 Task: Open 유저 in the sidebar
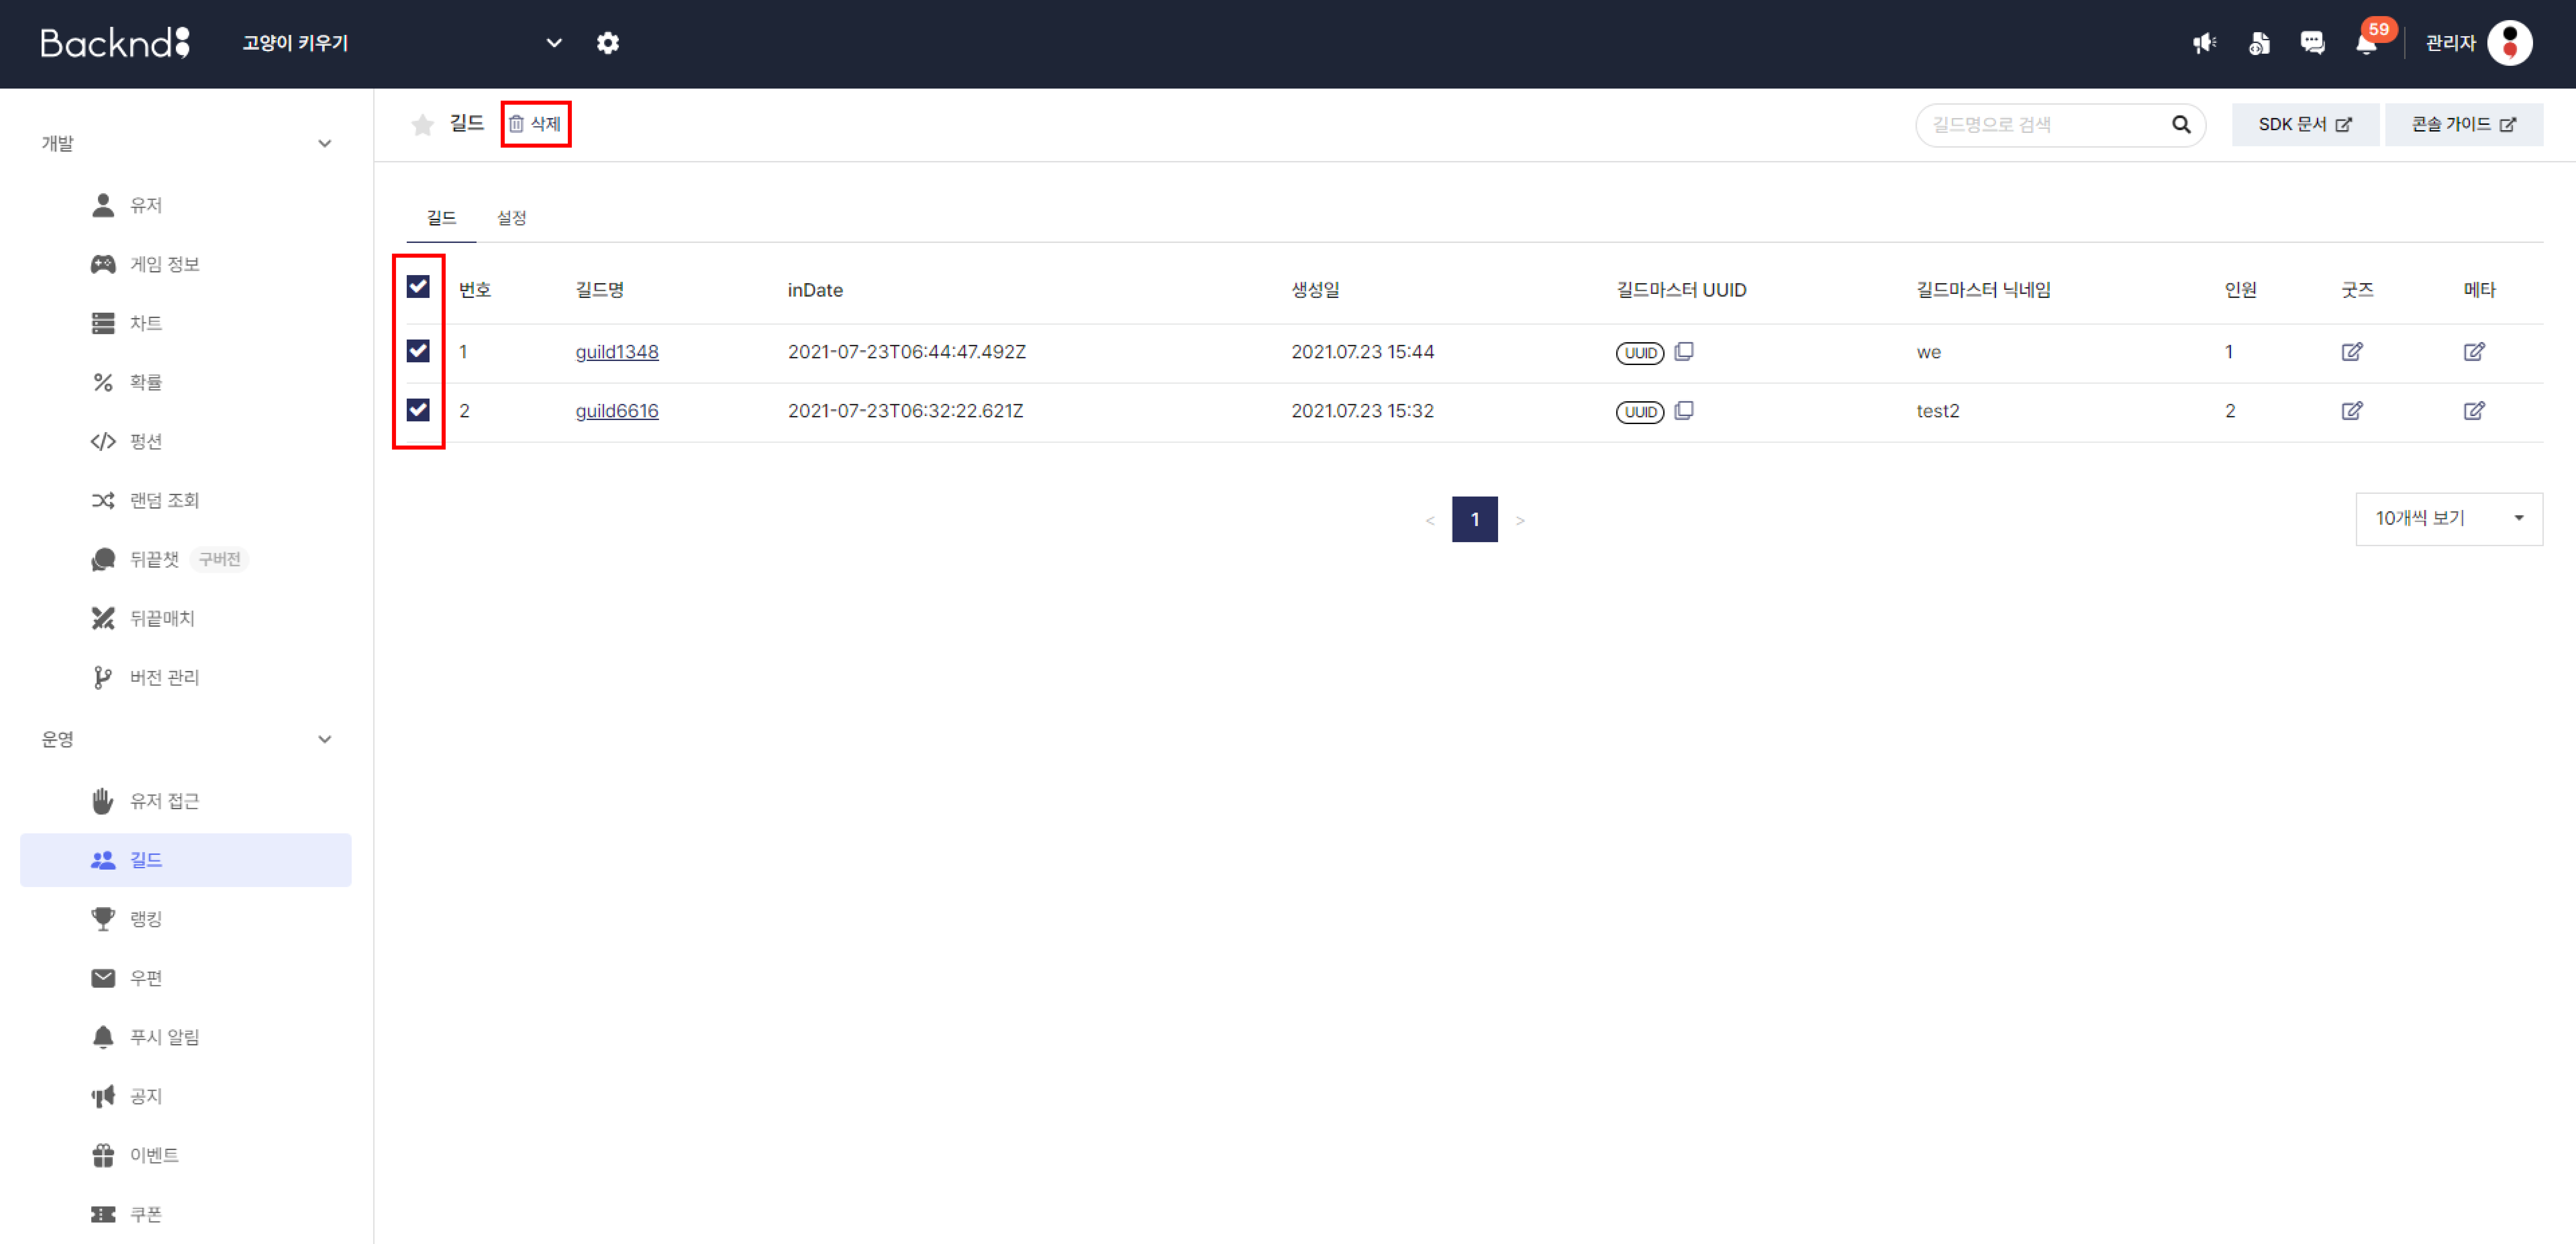pos(186,205)
